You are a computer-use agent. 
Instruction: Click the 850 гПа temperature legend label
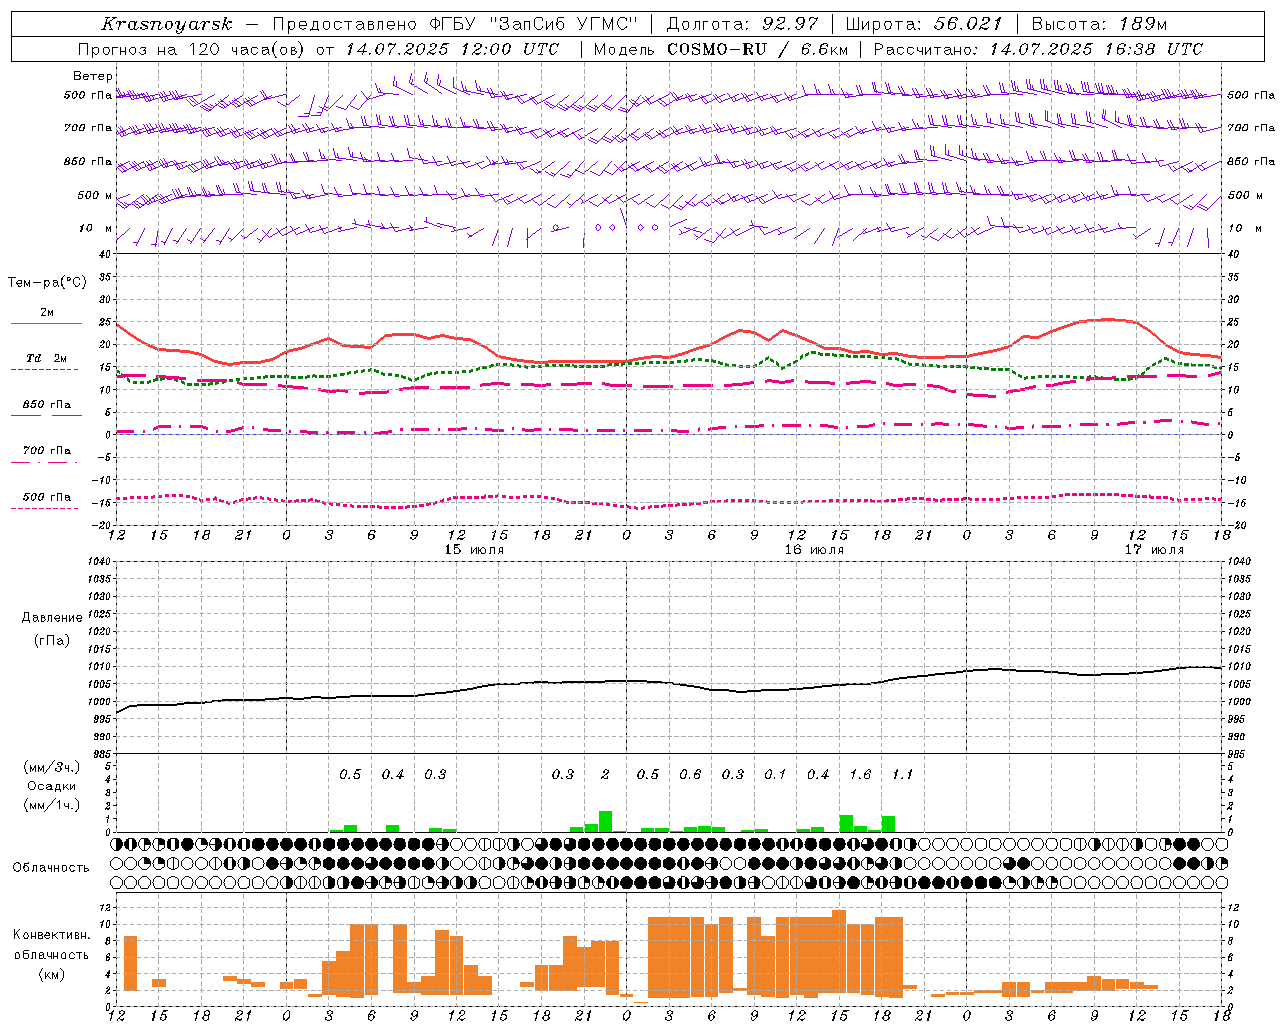[x=47, y=405]
